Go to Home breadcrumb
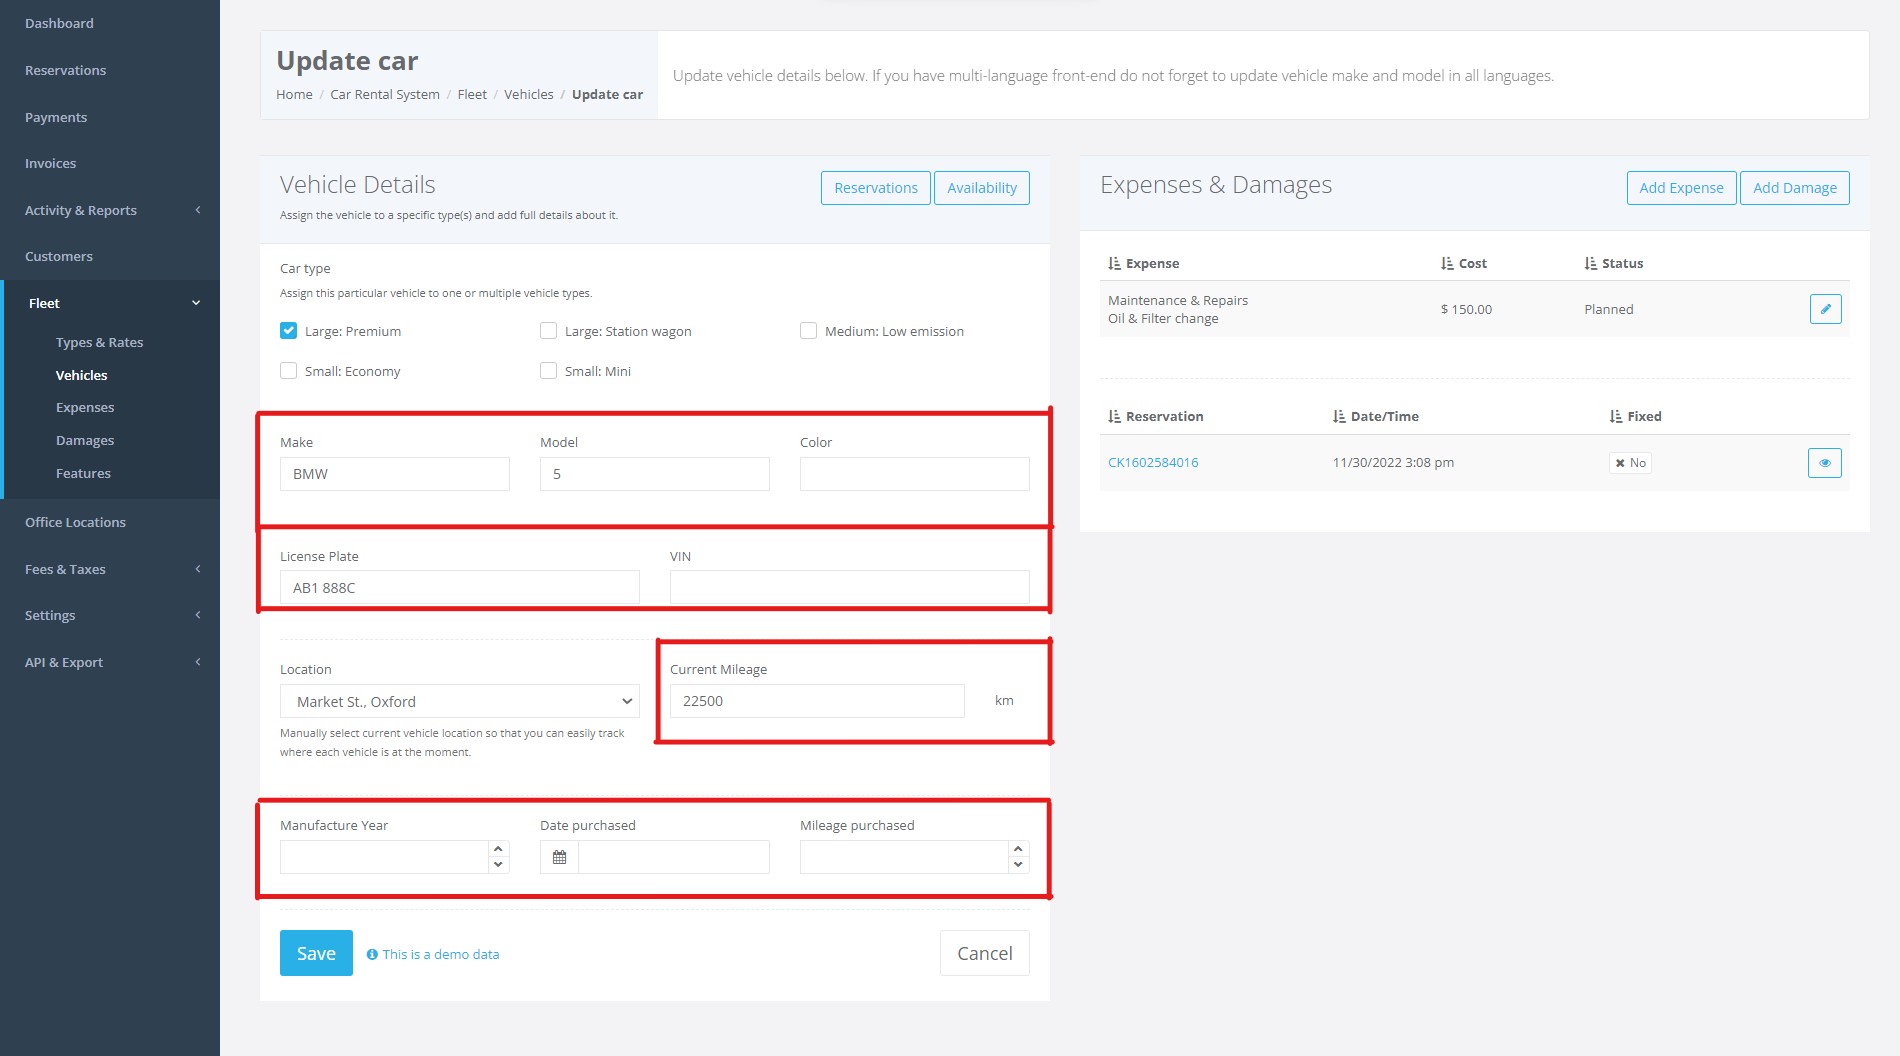The image size is (1900, 1056). coord(294,94)
